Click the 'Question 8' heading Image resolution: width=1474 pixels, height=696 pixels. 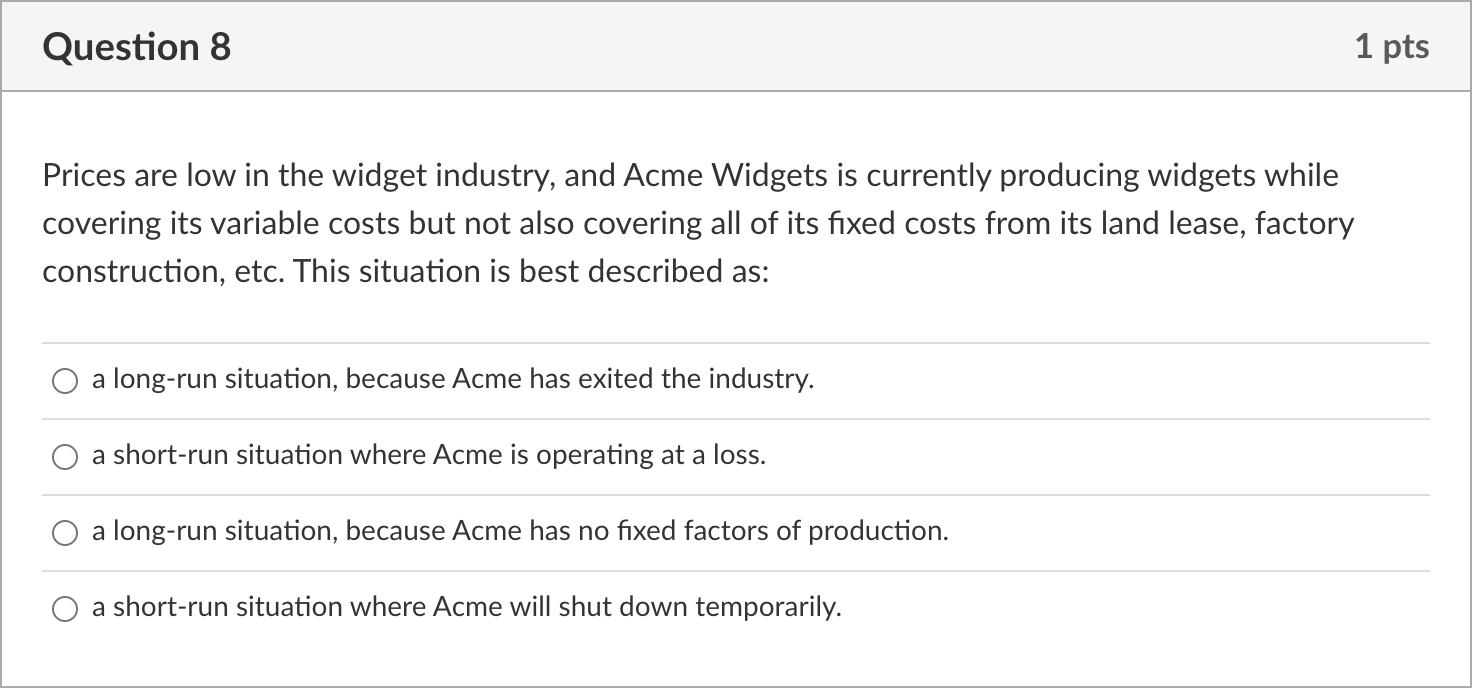[137, 47]
